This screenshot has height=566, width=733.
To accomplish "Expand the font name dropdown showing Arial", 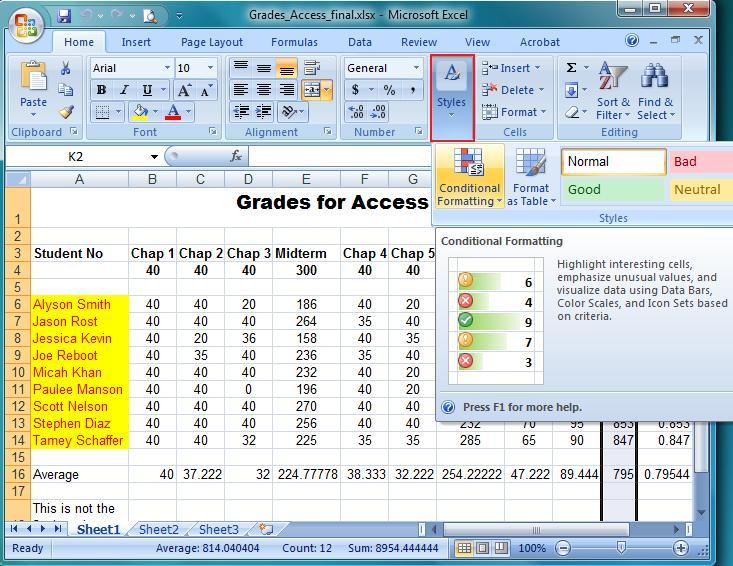I will pos(164,68).
